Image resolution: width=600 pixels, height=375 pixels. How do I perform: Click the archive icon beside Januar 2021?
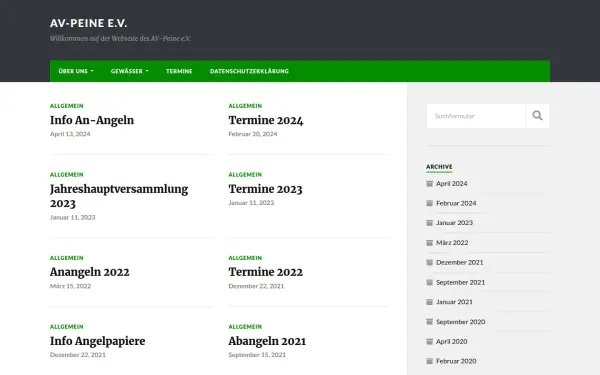point(429,302)
